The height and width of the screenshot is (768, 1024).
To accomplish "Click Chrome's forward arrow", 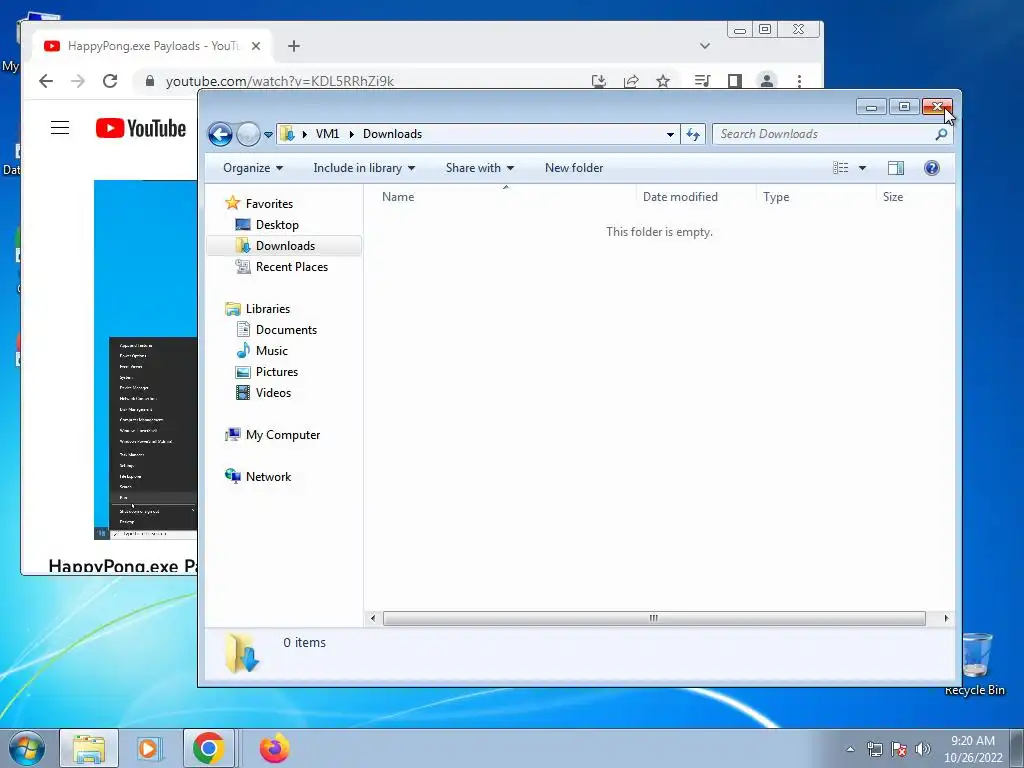I will (78, 81).
